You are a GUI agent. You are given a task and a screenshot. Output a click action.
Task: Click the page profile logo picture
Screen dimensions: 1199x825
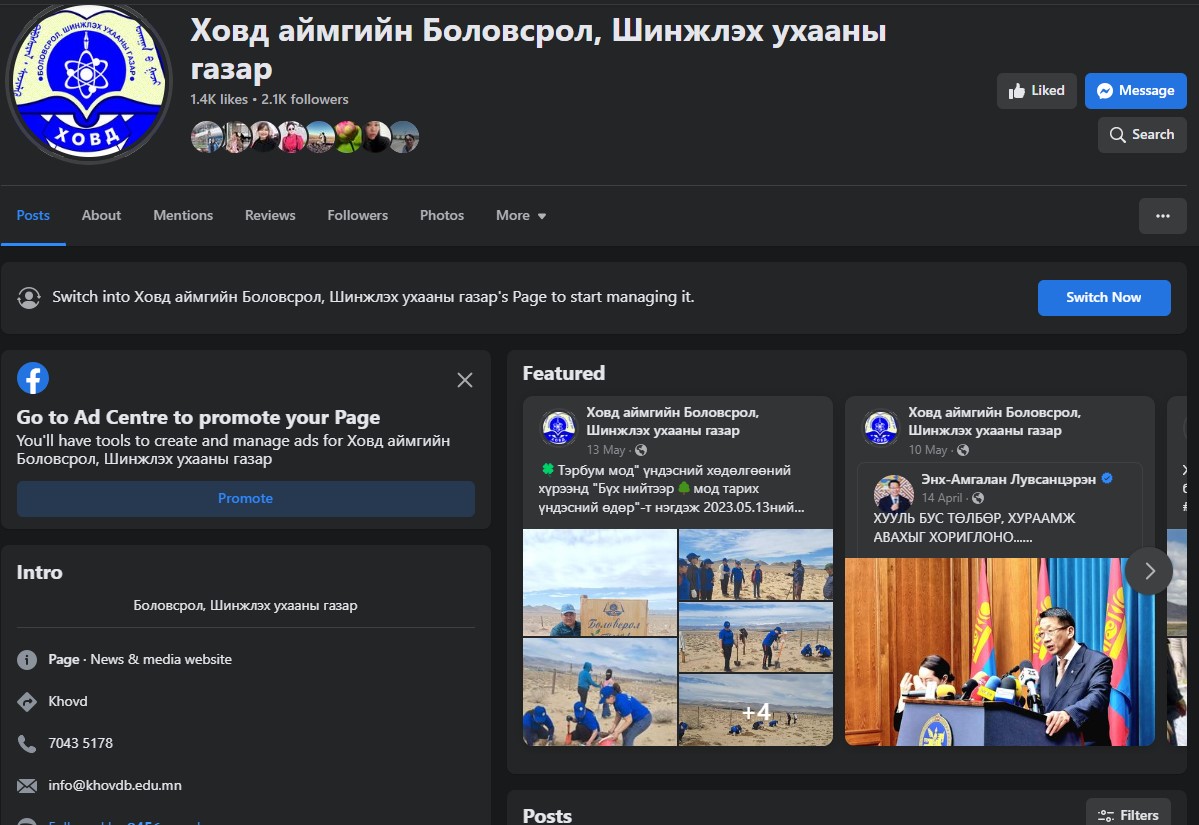coord(88,82)
